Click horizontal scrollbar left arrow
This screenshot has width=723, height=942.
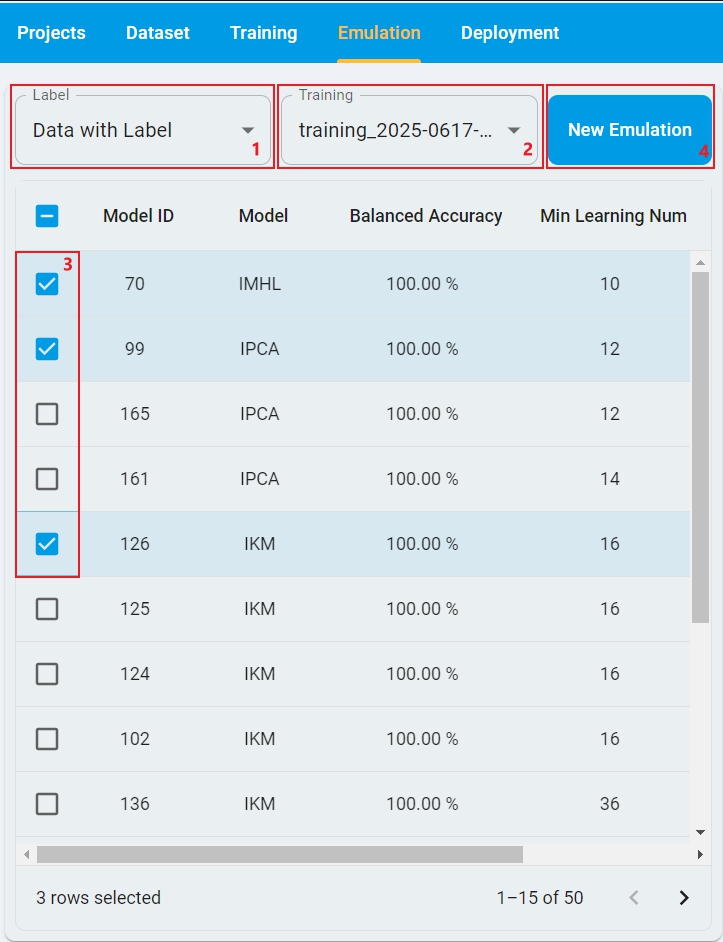click(x=26, y=855)
